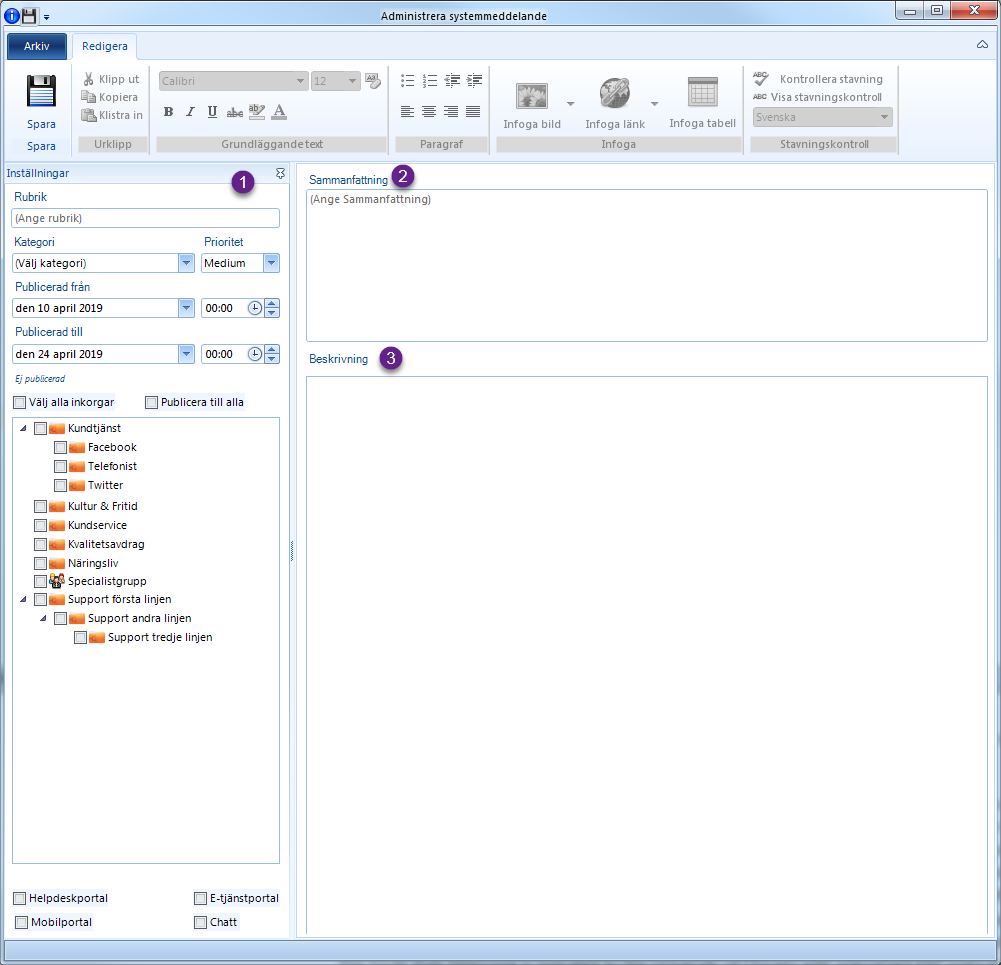
Task: Open the font name Calibri dropdown
Action: (x=300, y=81)
